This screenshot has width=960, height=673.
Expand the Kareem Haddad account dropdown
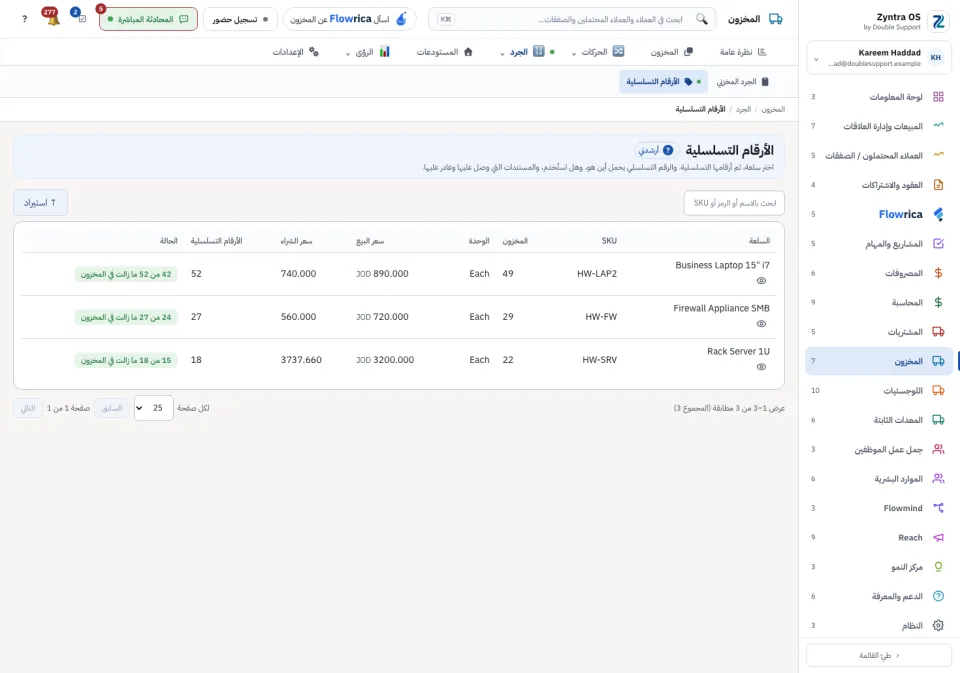pos(816,59)
